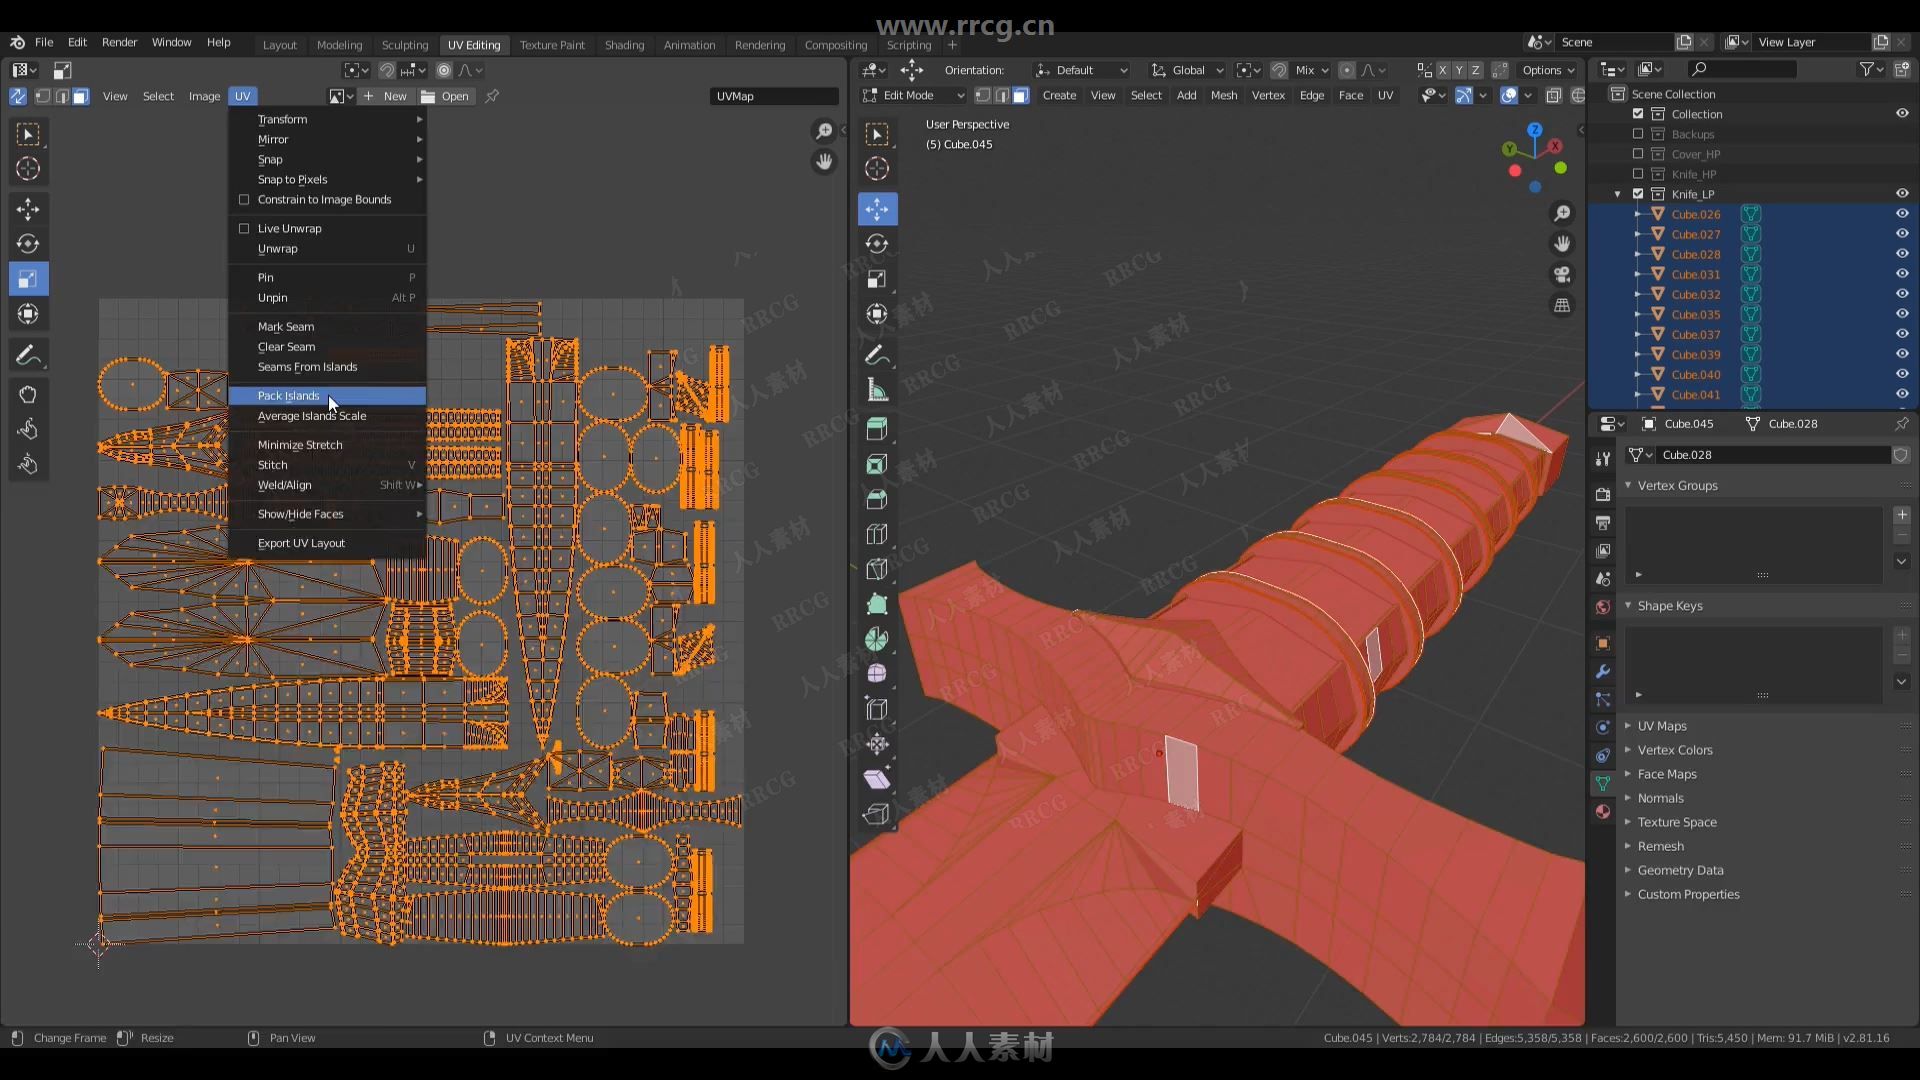Click the Move tool icon in toolbar
1920x1080 pixels.
(x=28, y=208)
